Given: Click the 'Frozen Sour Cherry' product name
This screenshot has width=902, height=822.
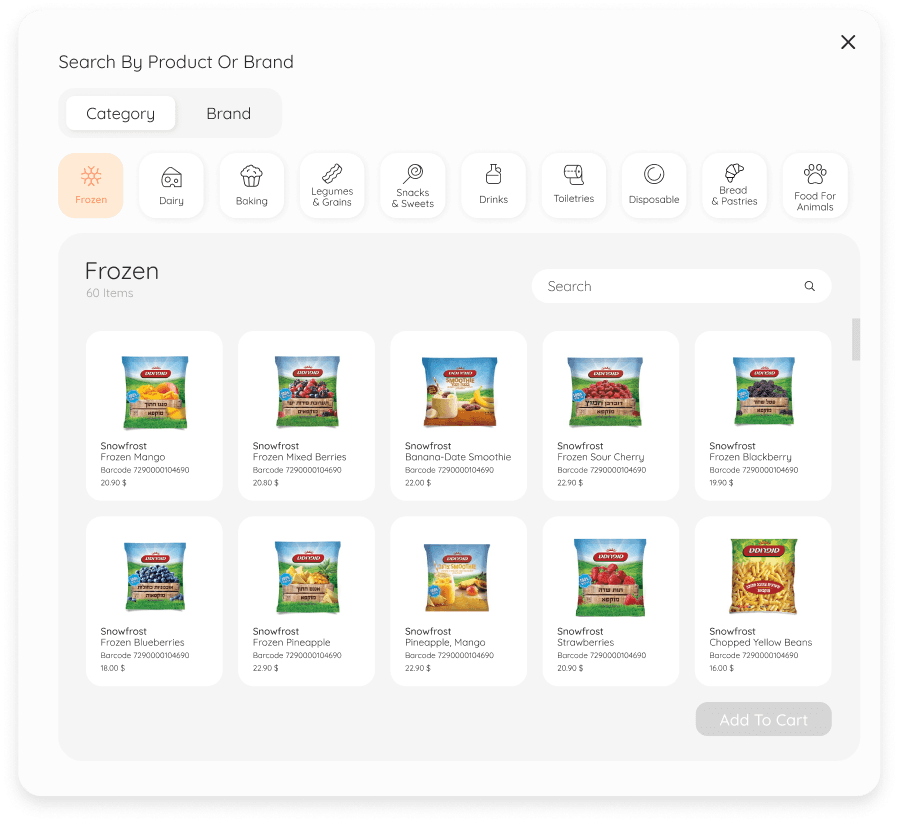Looking at the screenshot, I should point(601,457).
